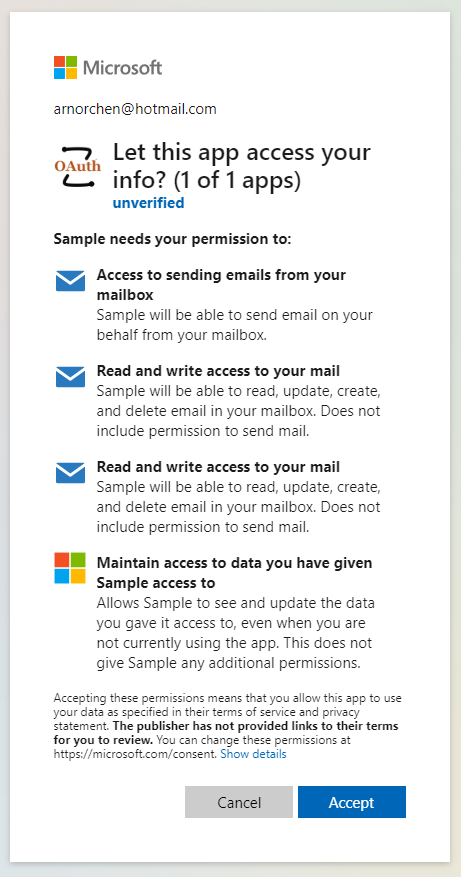Select the first 'Read and write access to your mail' heading
Image resolution: width=461 pixels, height=877 pixels.
click(x=218, y=371)
